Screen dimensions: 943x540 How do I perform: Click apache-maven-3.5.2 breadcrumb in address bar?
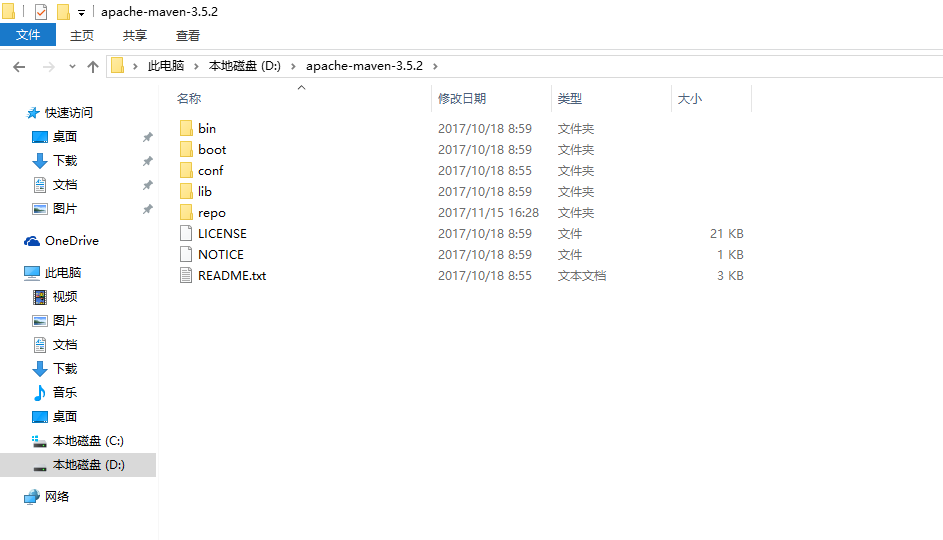(364, 66)
